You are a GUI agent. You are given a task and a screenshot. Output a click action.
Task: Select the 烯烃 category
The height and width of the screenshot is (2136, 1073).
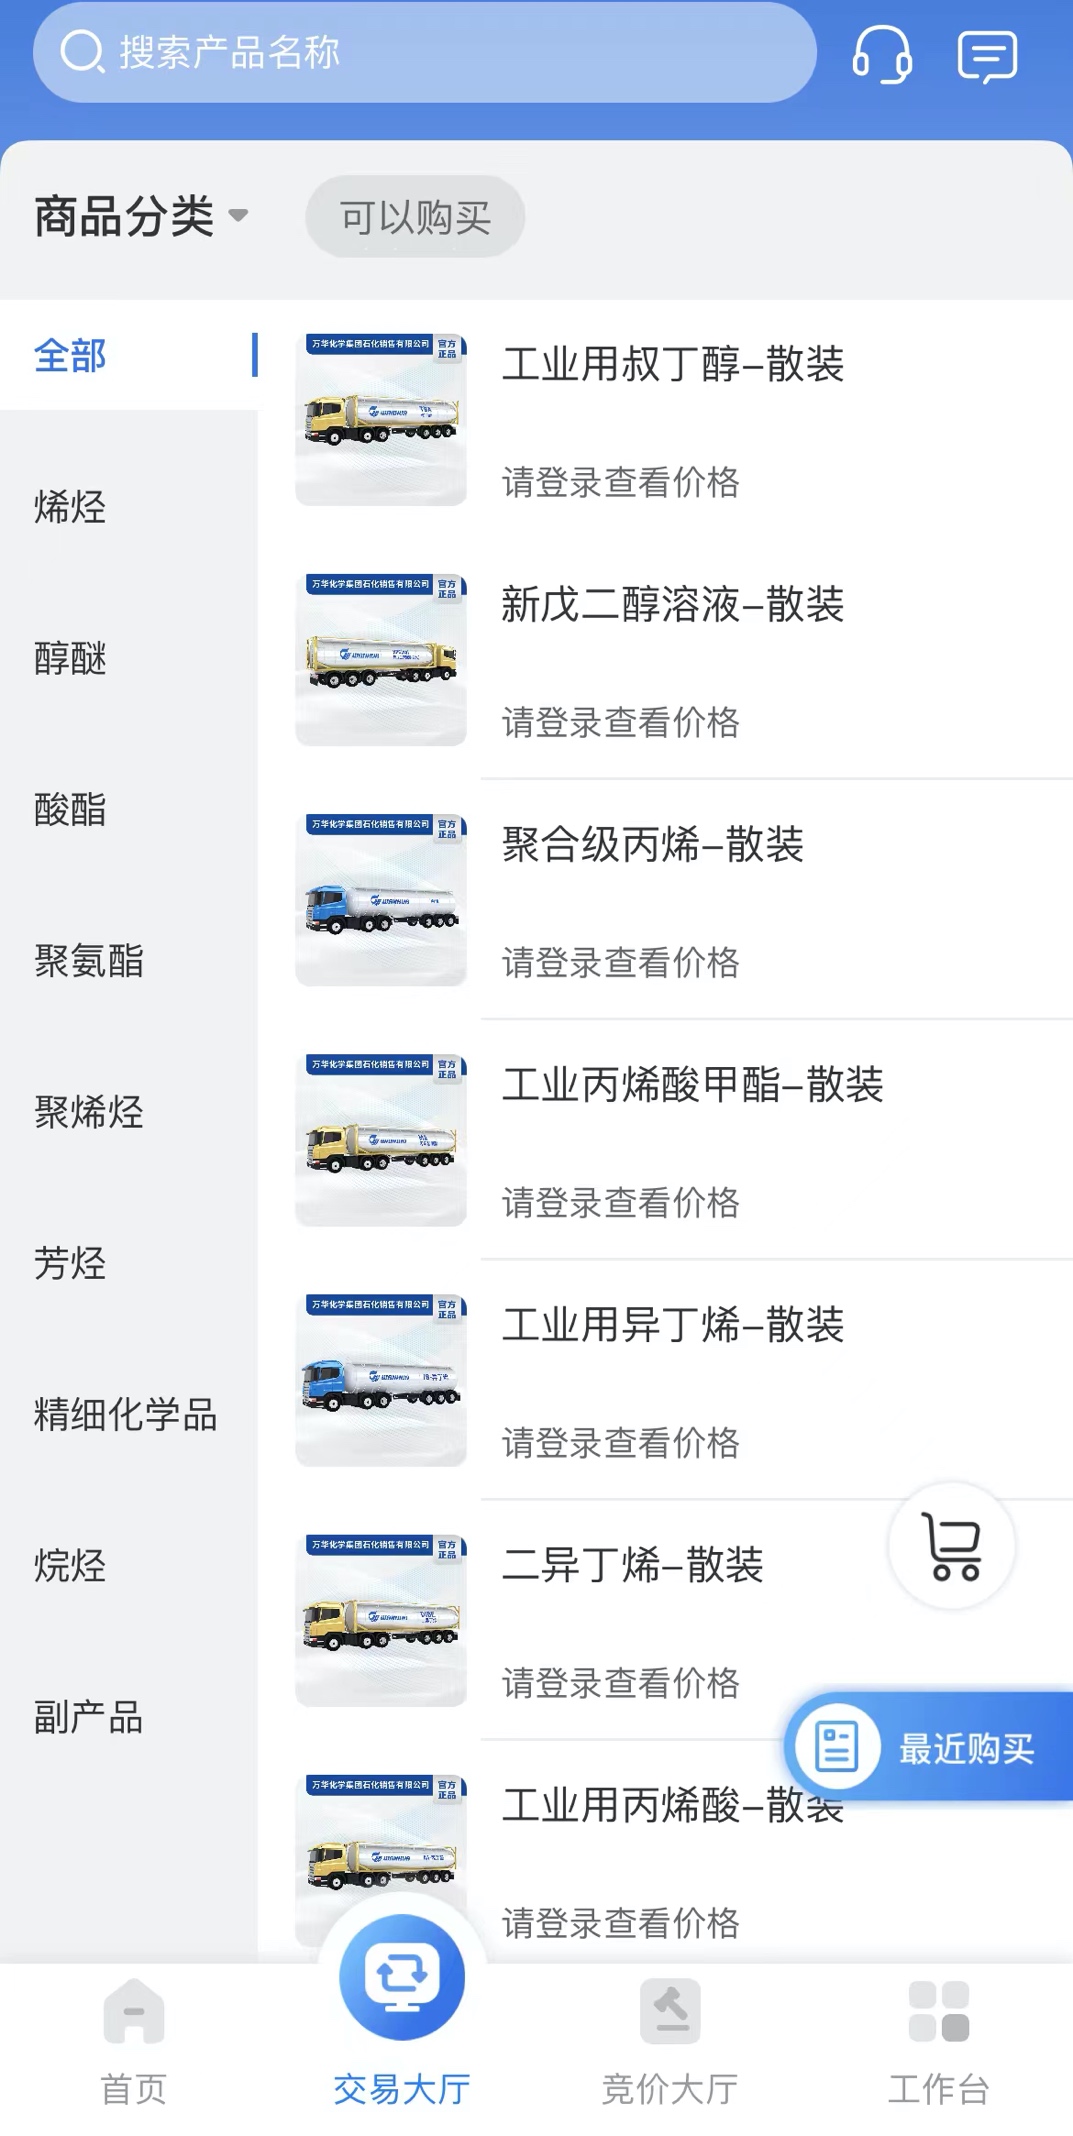[x=70, y=507]
